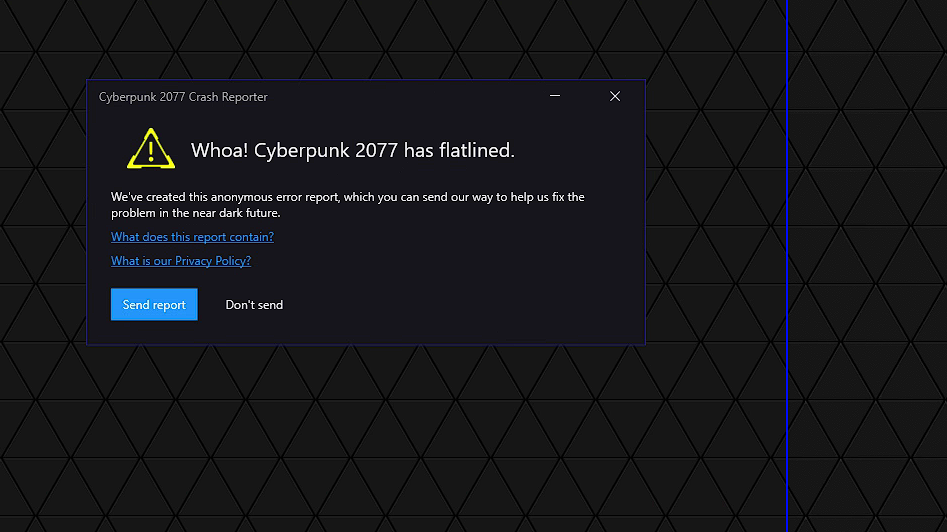947x532 pixels.
Task: Close the Cyberpunk 2077 Crash Reporter dialog
Action: (x=615, y=96)
